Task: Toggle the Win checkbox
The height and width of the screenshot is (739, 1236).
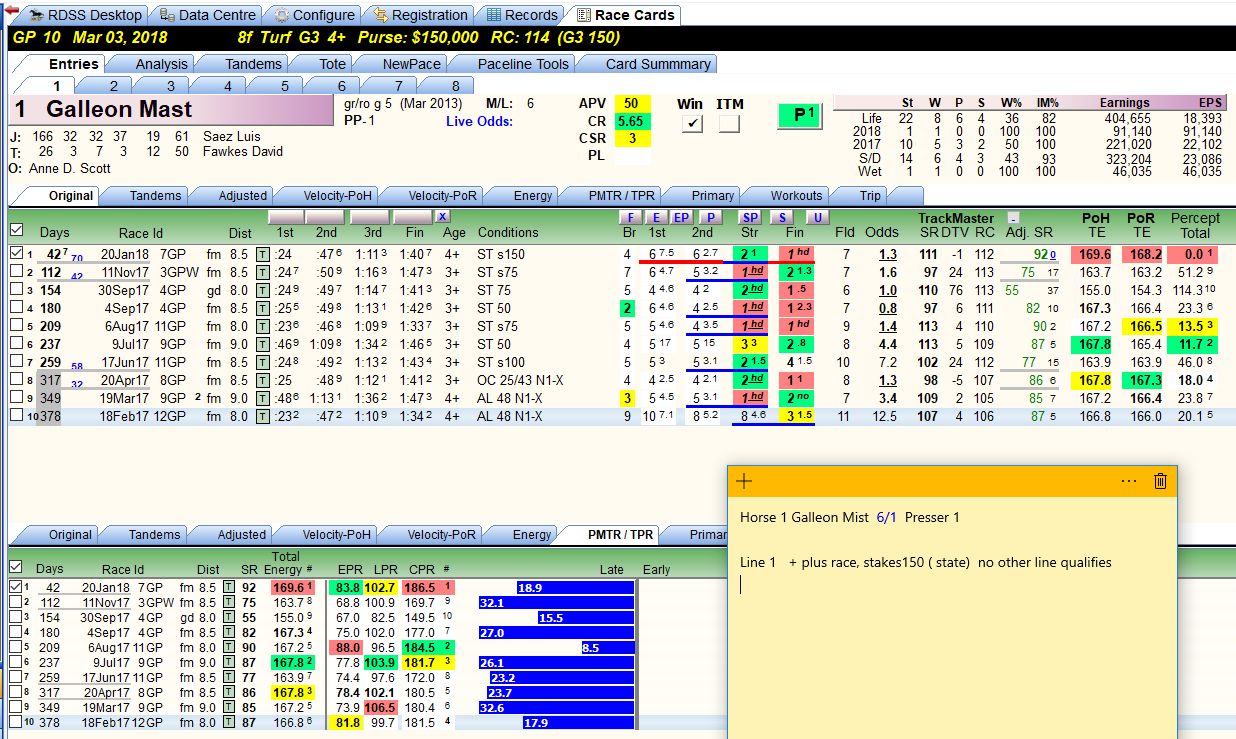Action: click(x=691, y=124)
